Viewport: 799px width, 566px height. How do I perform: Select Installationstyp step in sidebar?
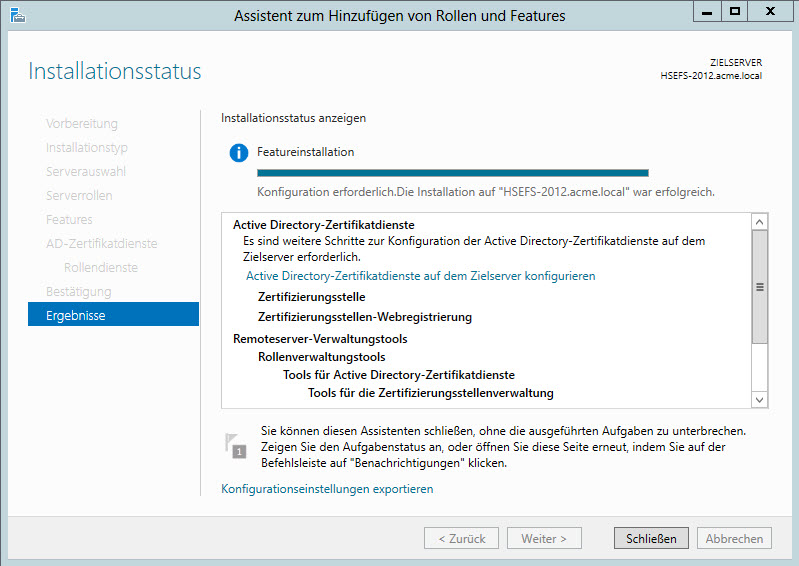pos(87,147)
